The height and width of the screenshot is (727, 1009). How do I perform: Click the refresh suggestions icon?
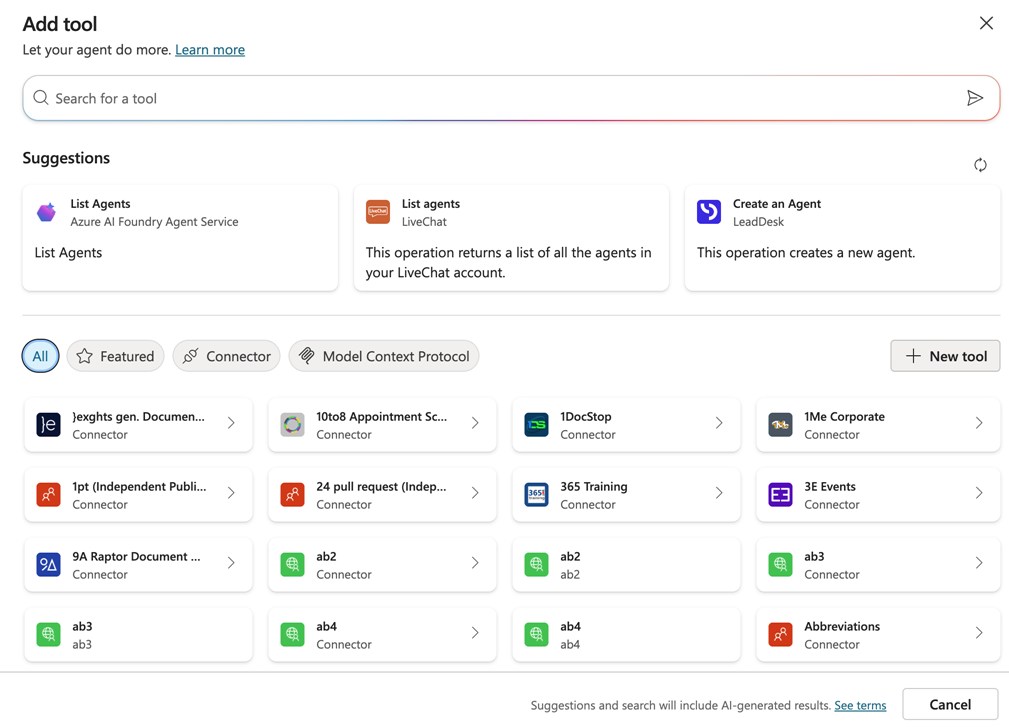[x=980, y=165]
